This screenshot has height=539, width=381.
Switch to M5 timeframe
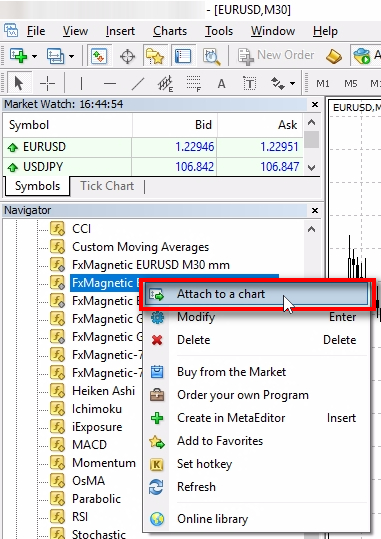351,84
